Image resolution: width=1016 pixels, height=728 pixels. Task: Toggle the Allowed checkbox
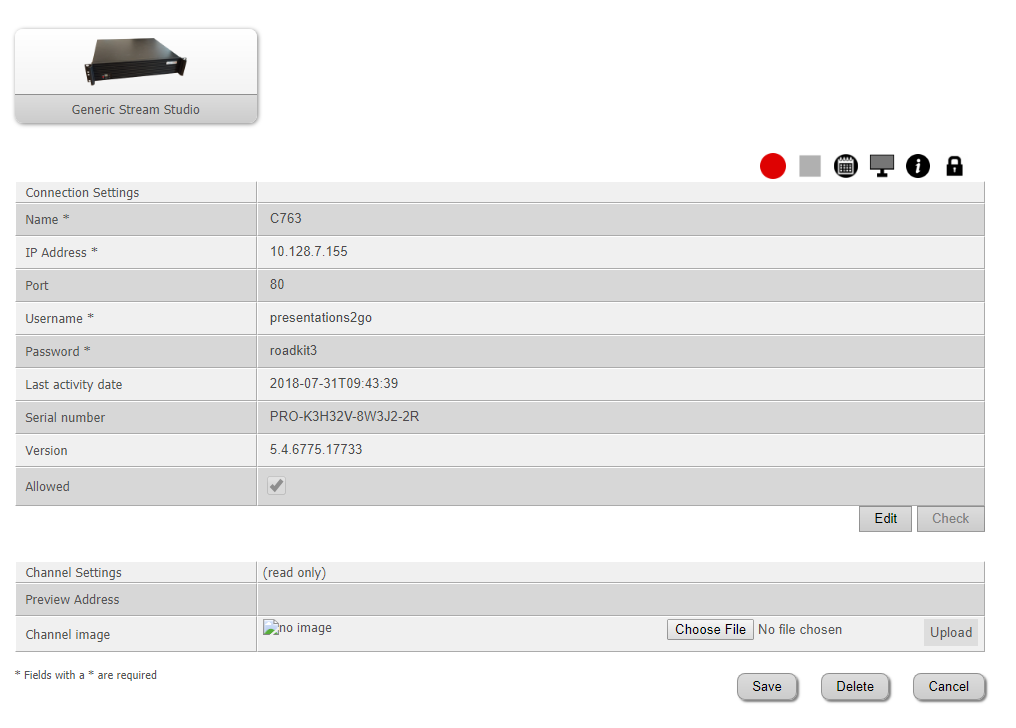pyautogui.click(x=277, y=485)
